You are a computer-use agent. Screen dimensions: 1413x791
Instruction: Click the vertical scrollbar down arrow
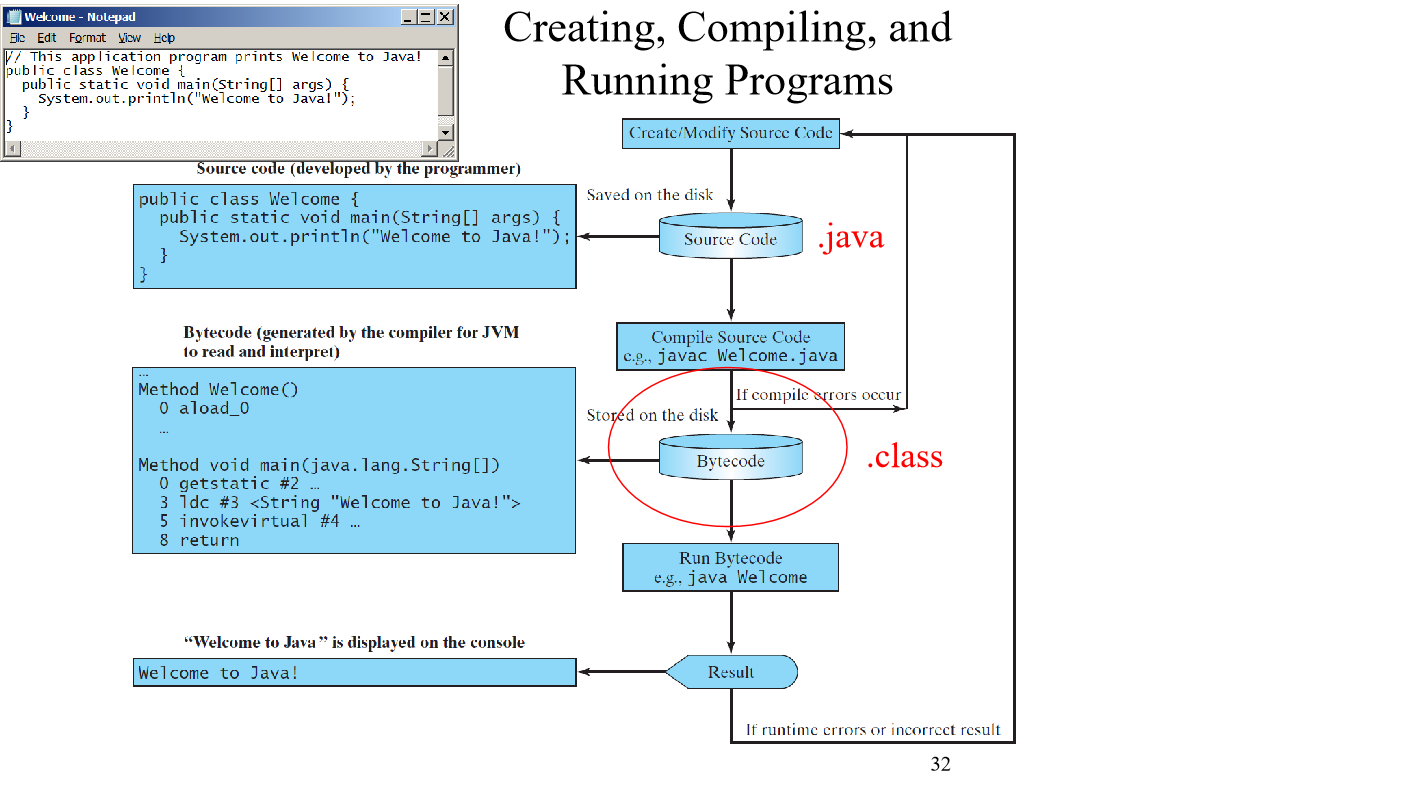click(x=449, y=132)
